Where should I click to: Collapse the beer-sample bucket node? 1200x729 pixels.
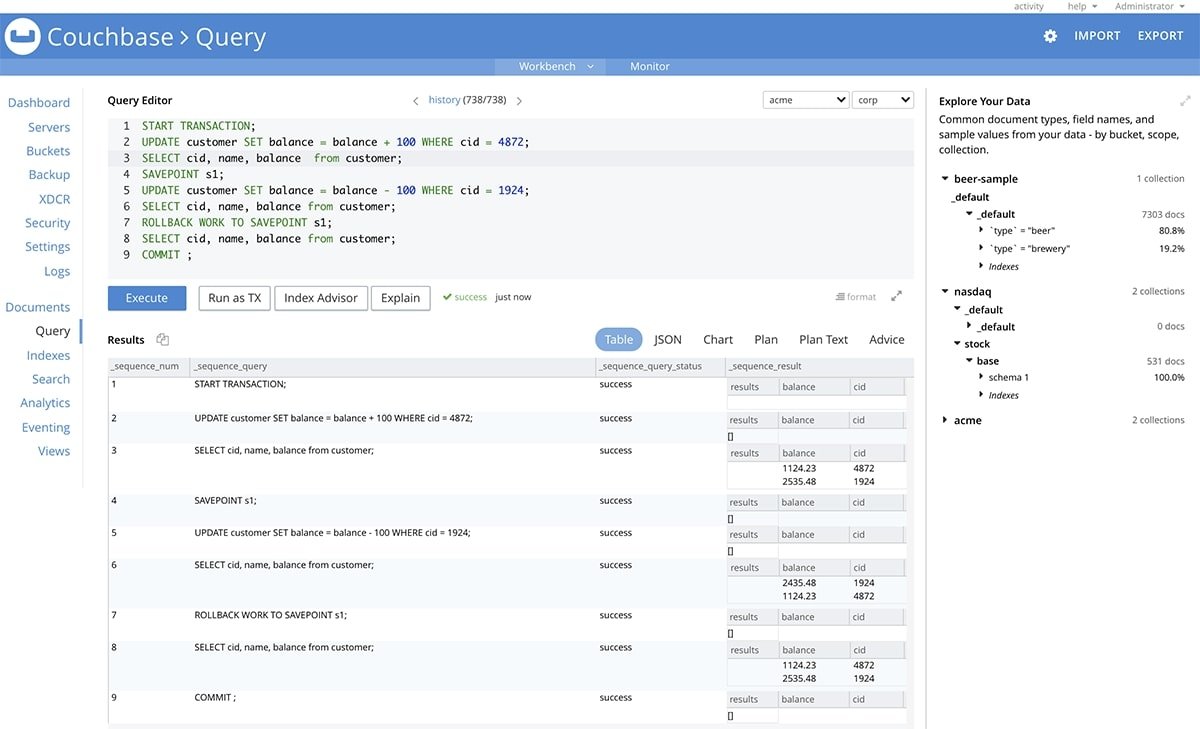point(945,179)
